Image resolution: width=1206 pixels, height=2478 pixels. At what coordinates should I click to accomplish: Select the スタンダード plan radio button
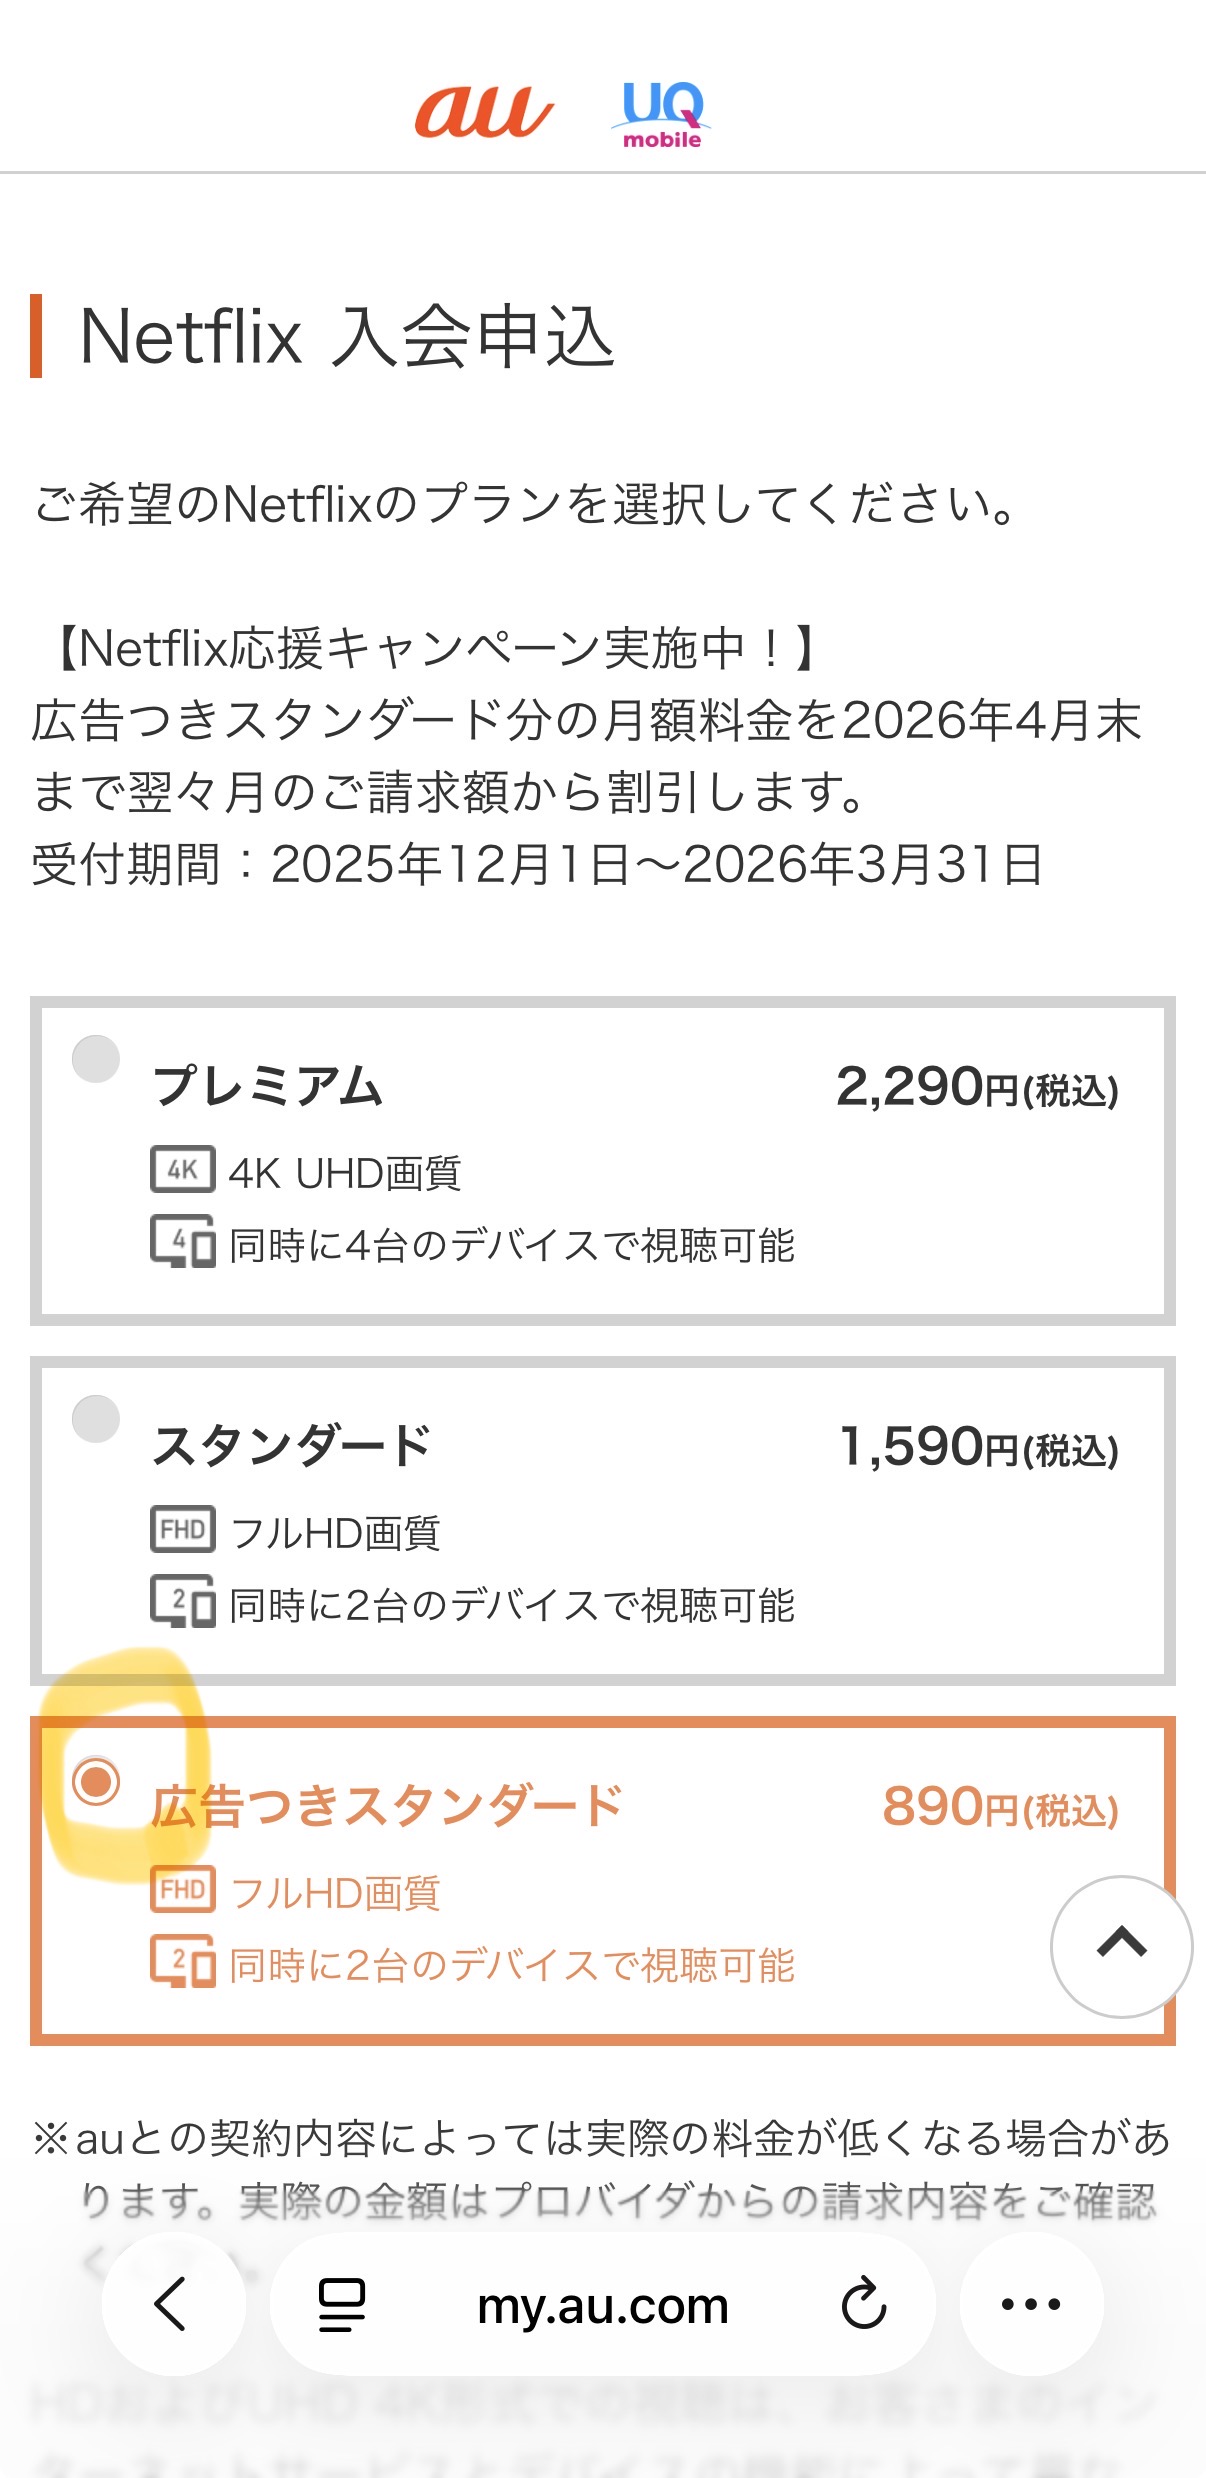coord(96,1419)
